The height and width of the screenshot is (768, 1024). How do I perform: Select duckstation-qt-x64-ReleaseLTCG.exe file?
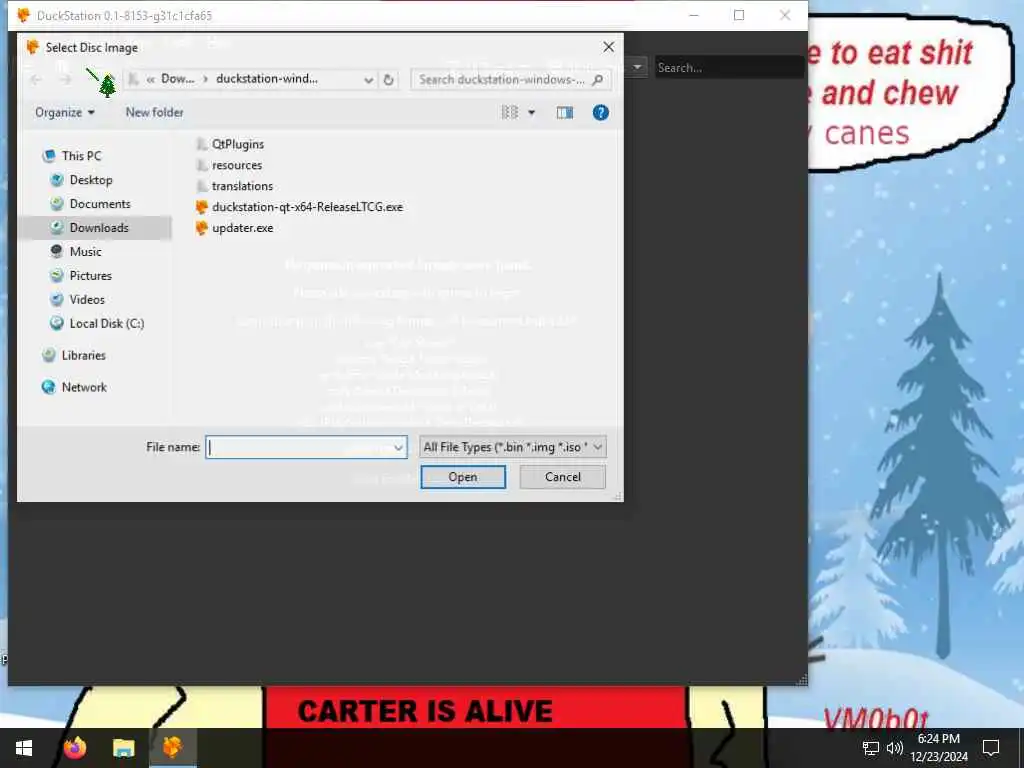[x=307, y=207]
